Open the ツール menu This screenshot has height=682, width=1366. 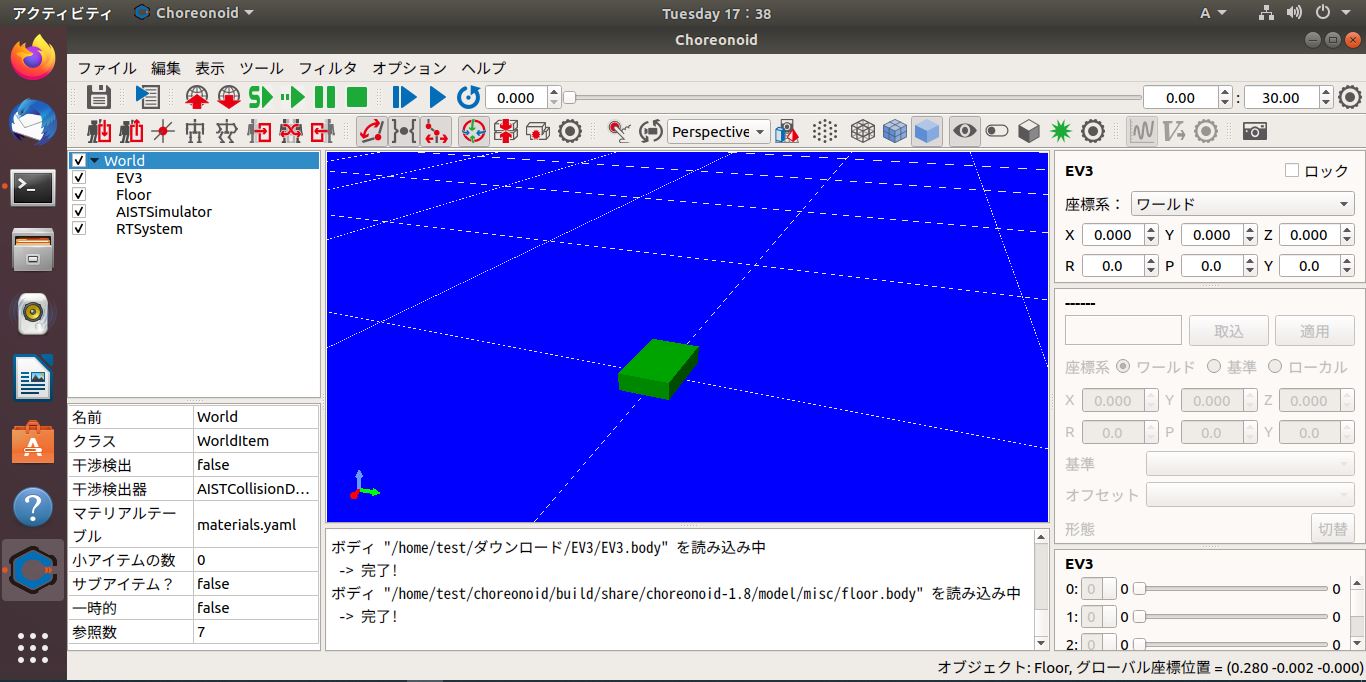pos(262,68)
